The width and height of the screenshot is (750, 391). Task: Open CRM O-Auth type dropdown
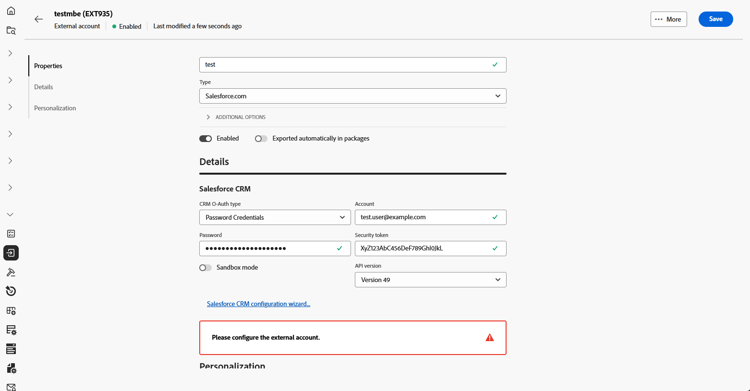[275, 217]
